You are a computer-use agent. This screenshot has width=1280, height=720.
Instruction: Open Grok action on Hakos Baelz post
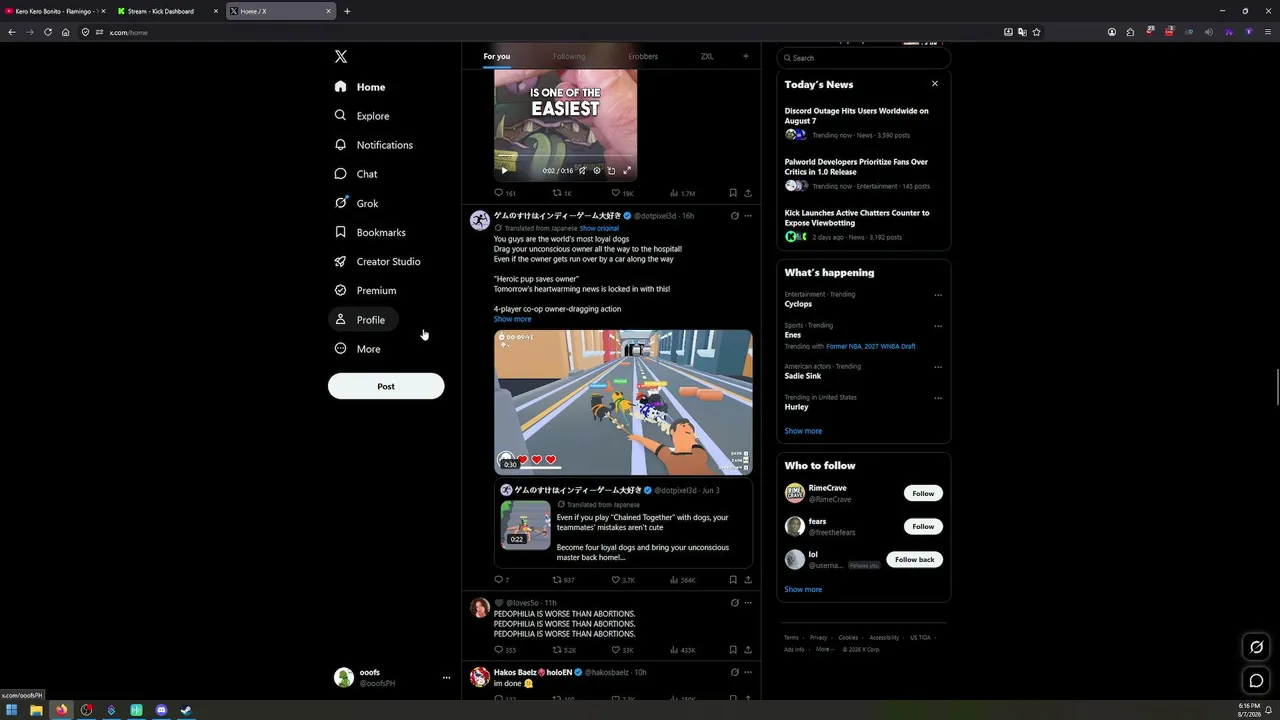(x=735, y=672)
